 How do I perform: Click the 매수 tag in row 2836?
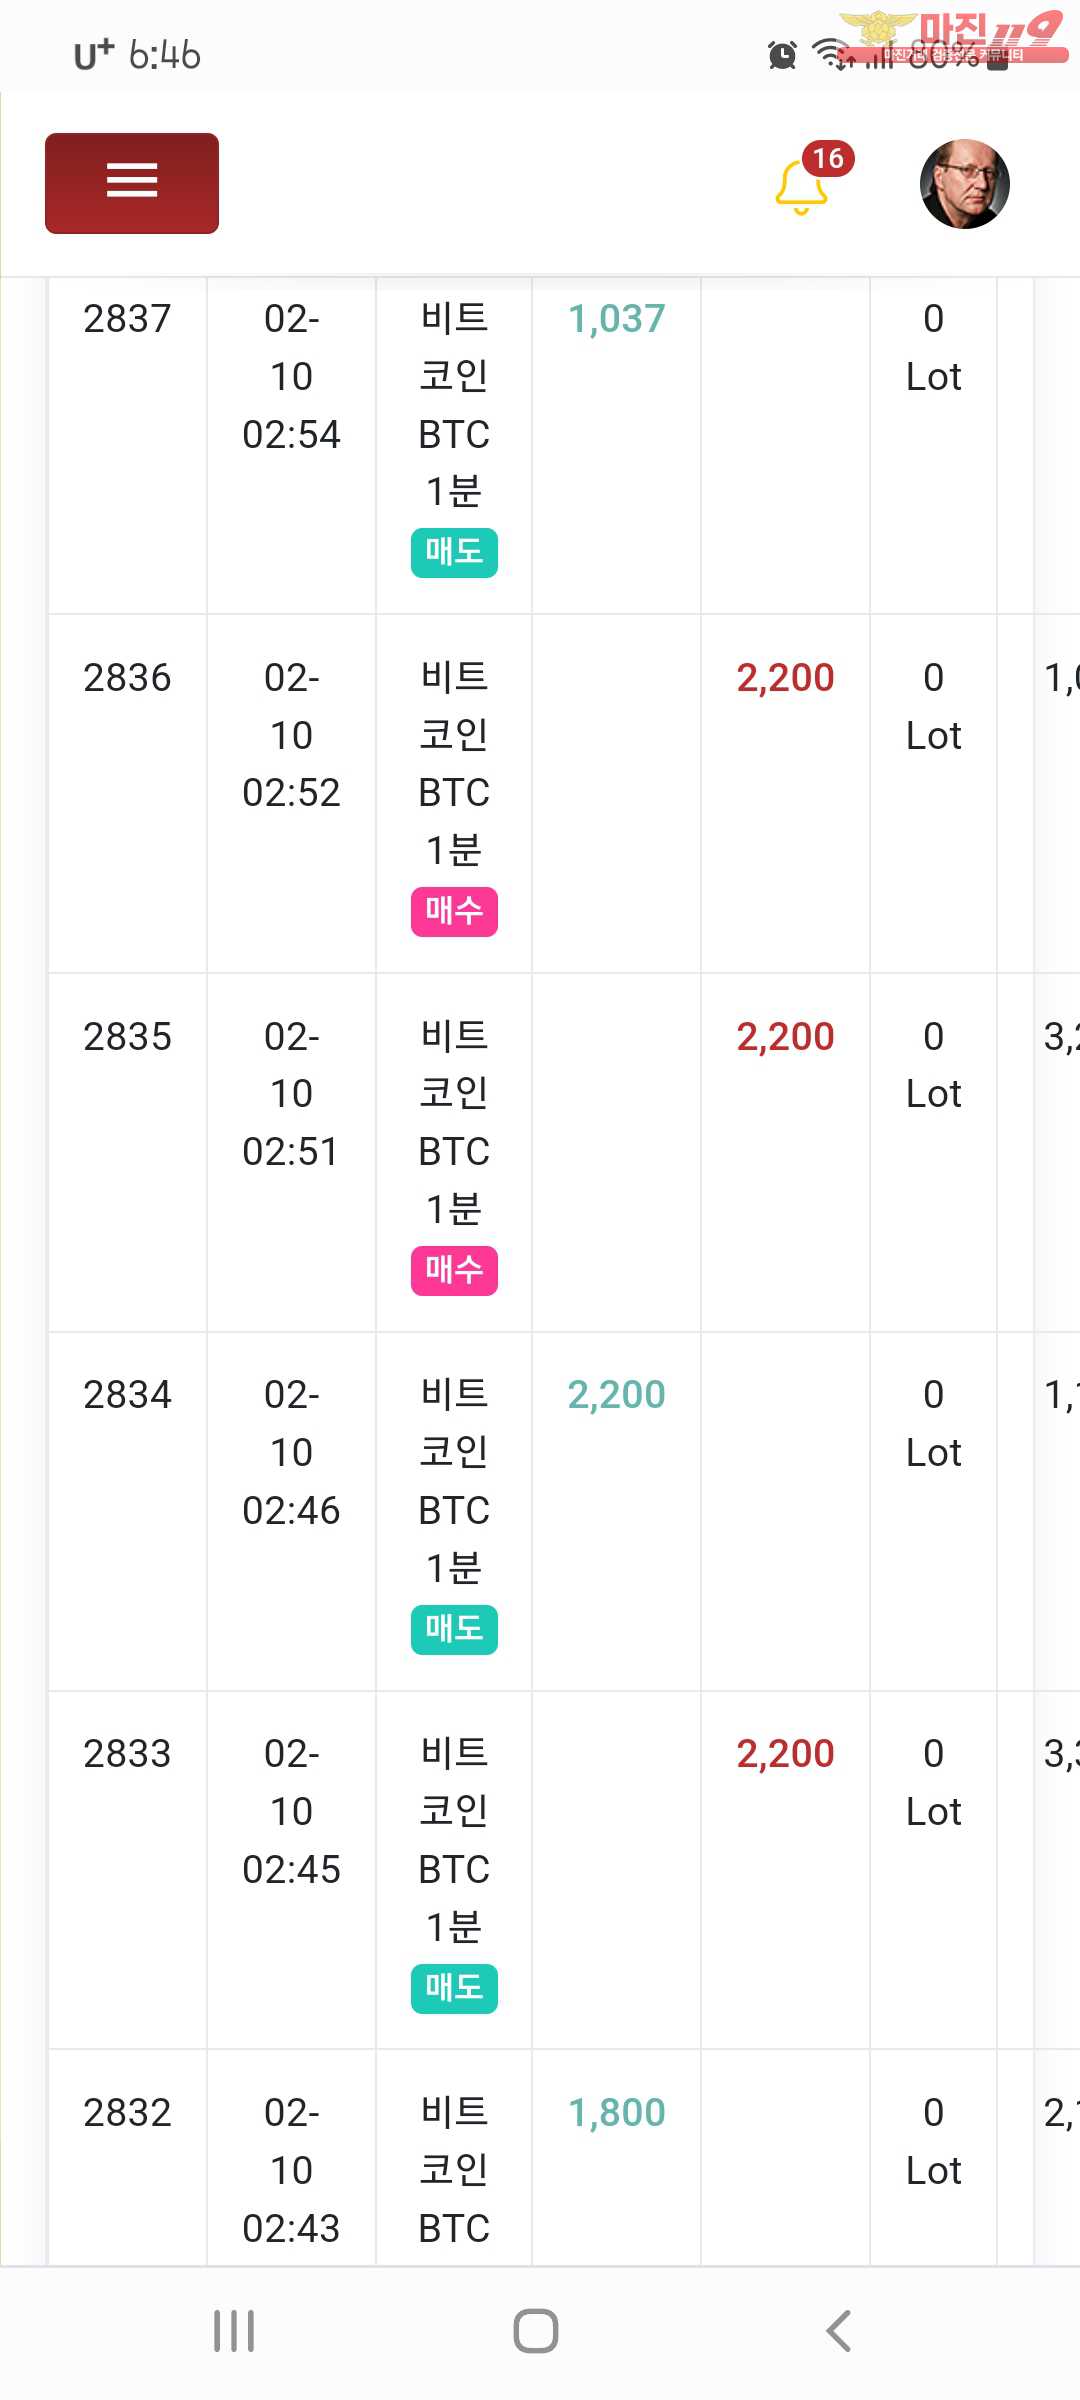point(454,911)
